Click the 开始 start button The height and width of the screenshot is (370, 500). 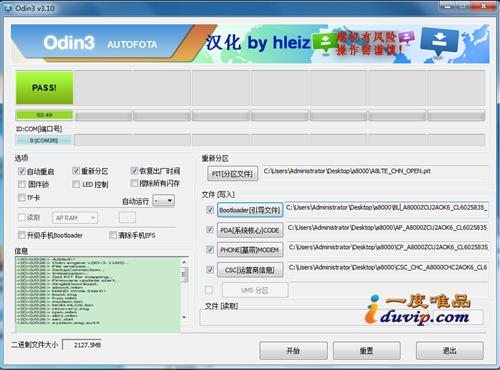click(x=293, y=350)
